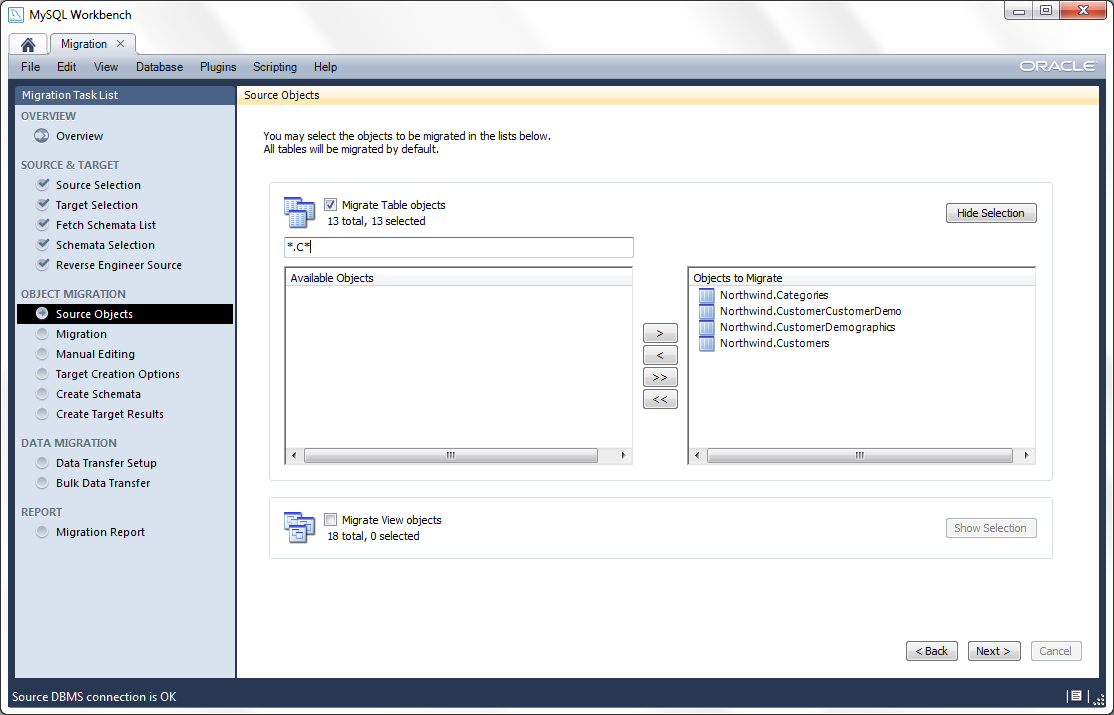The width and height of the screenshot is (1114, 715).
Task: Remove all objects with << button
Action: pos(660,399)
